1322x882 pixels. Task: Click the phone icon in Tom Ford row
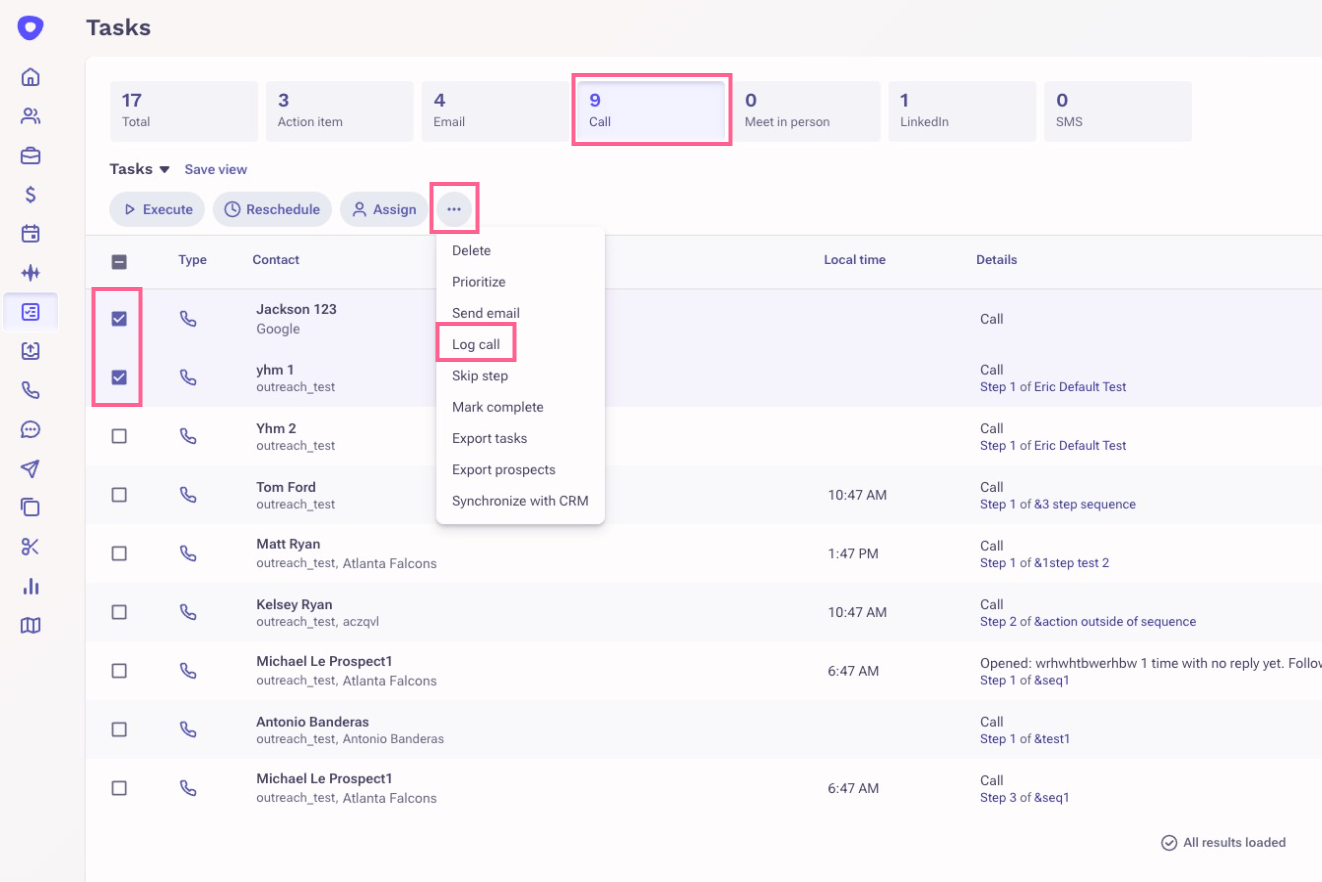(x=188, y=494)
